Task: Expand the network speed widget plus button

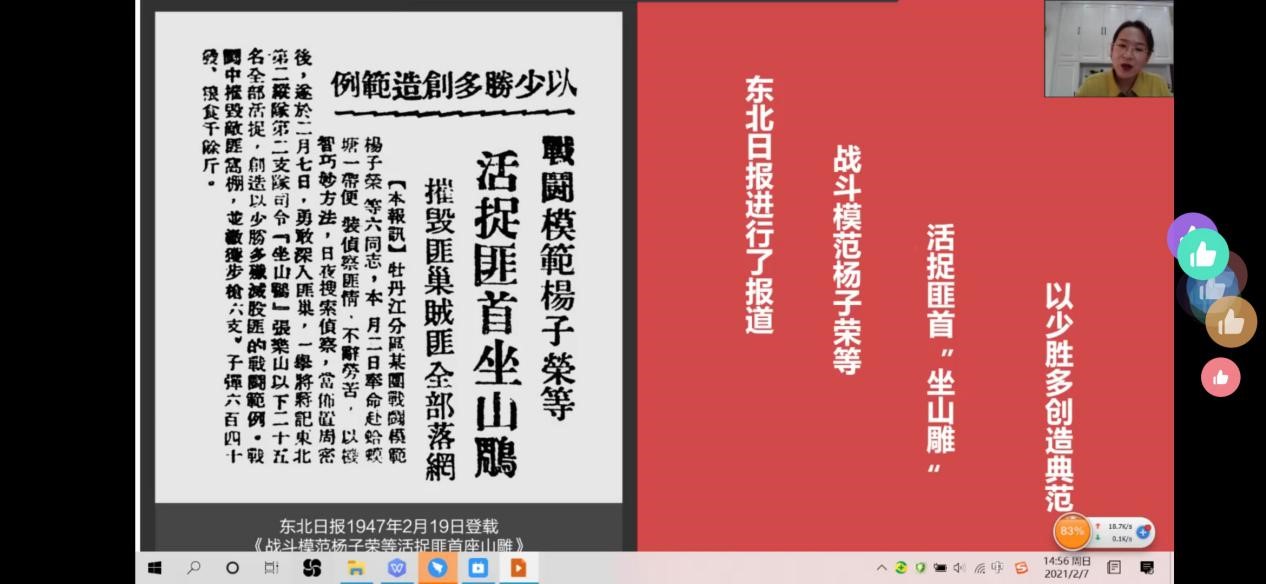Action: pyautogui.click(x=1142, y=532)
